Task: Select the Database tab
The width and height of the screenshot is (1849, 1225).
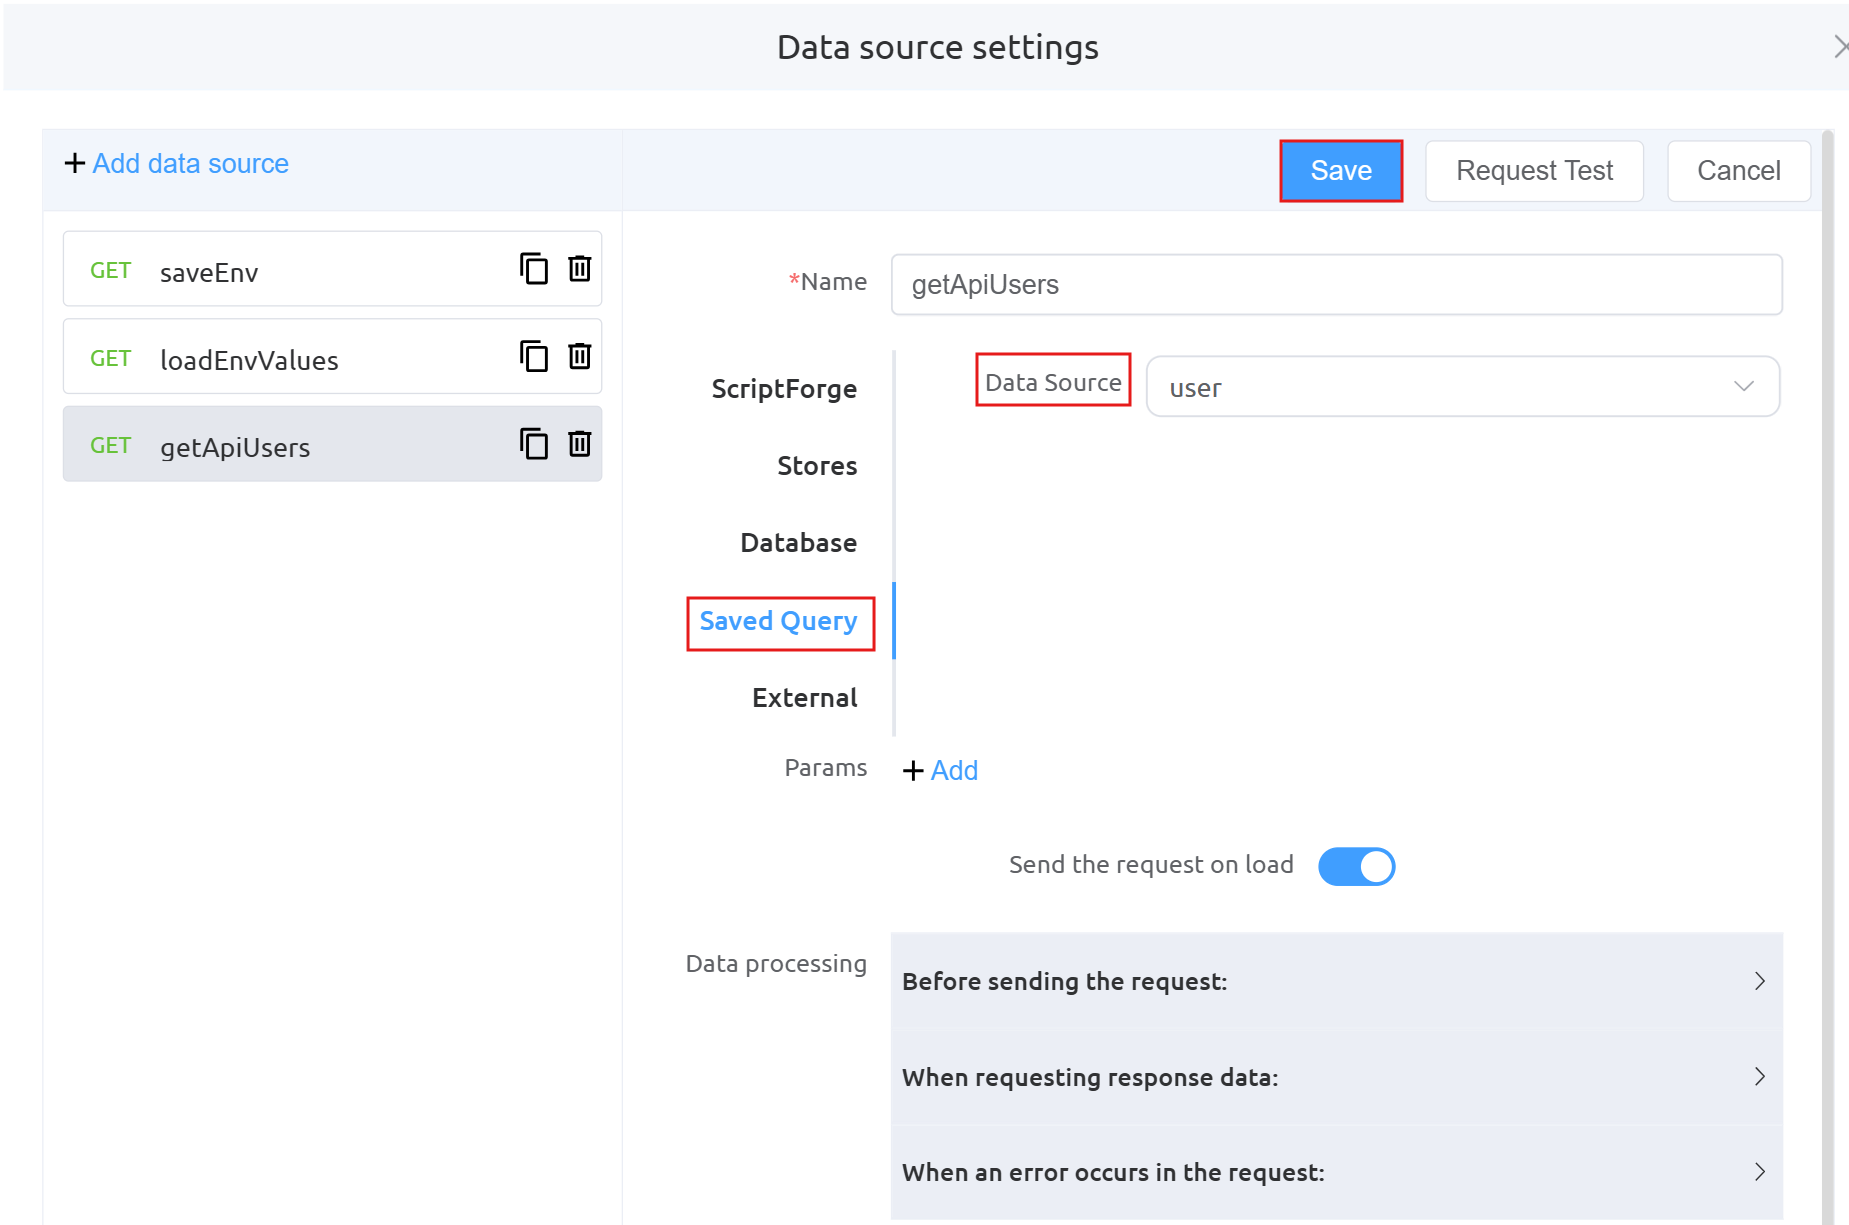Action: [798, 543]
